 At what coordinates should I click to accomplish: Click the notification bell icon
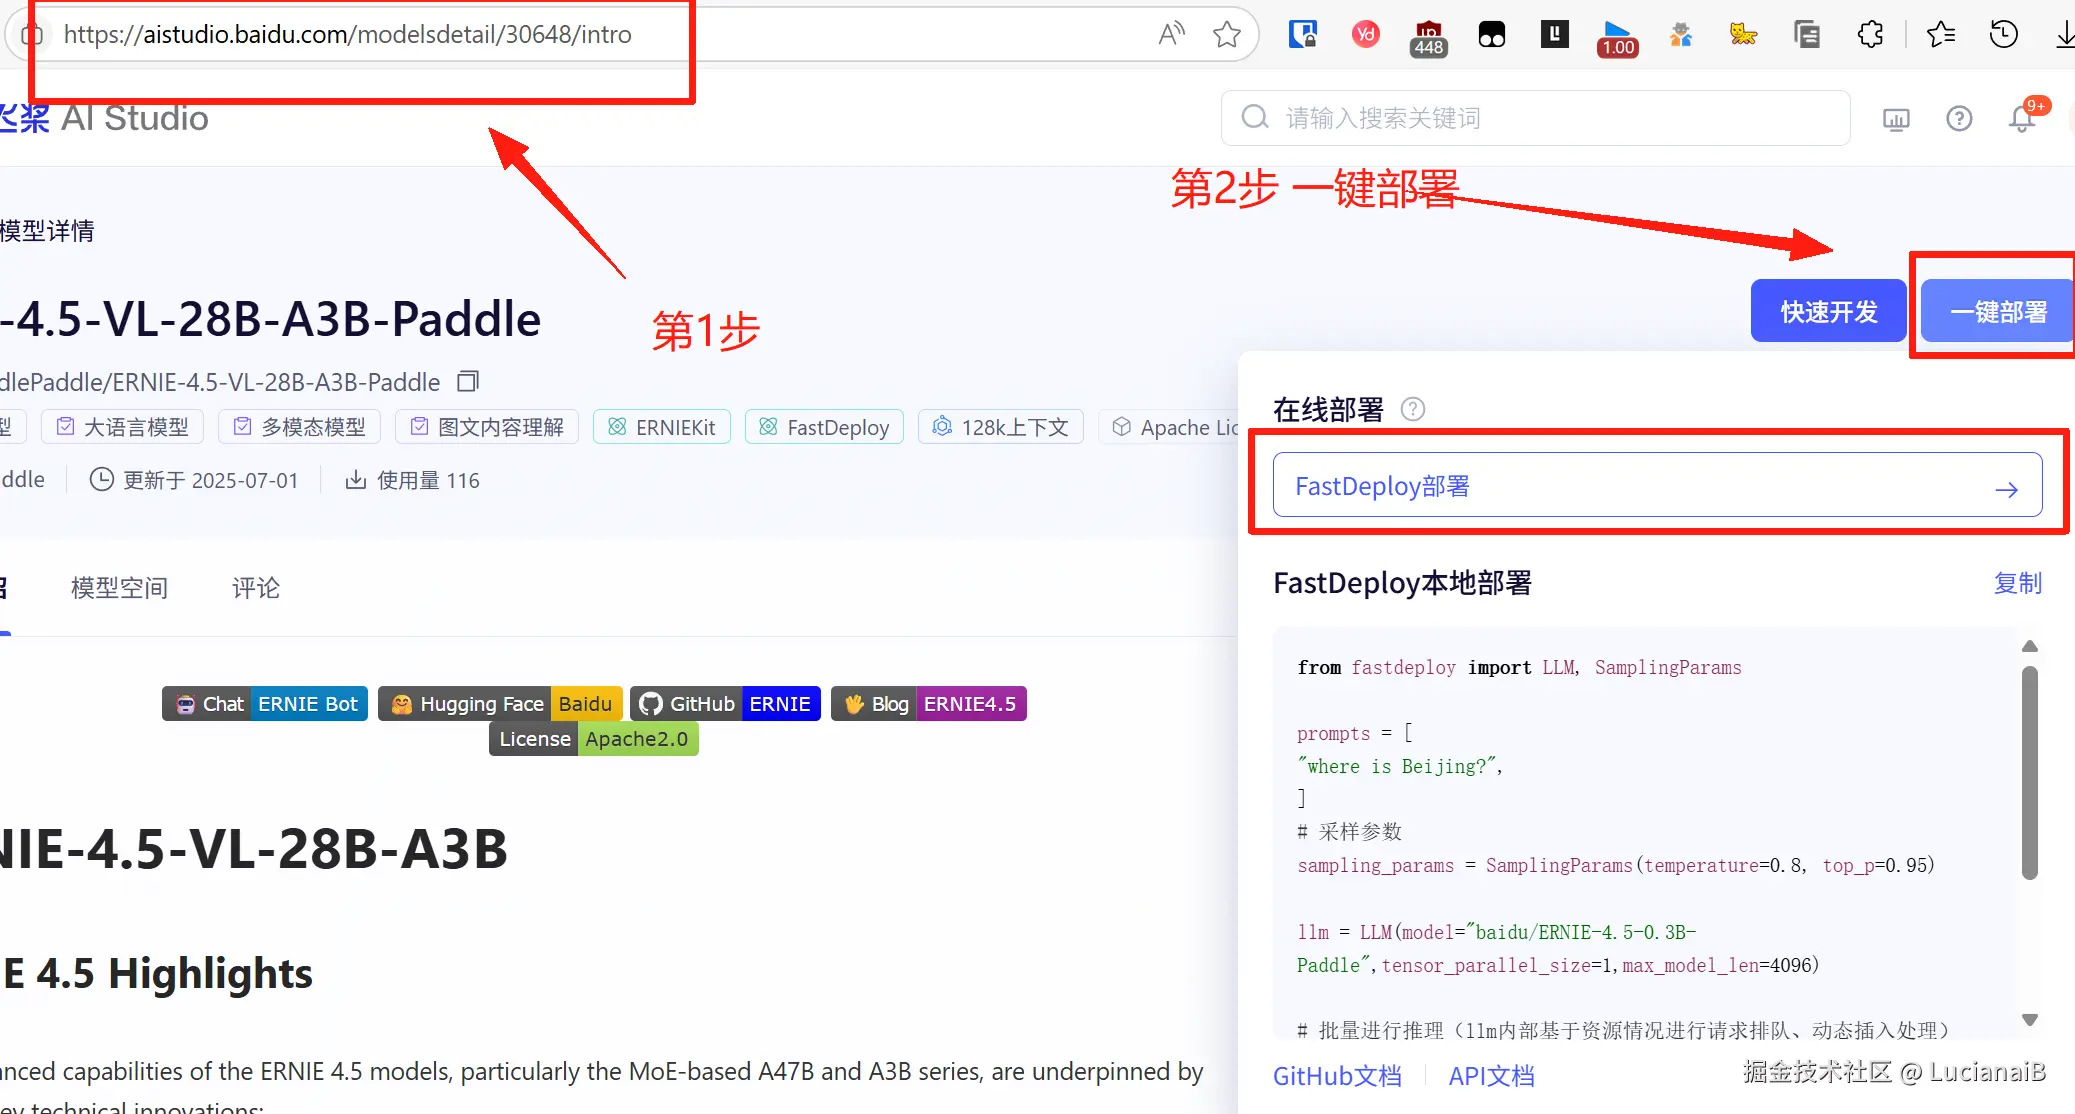tap(2022, 119)
